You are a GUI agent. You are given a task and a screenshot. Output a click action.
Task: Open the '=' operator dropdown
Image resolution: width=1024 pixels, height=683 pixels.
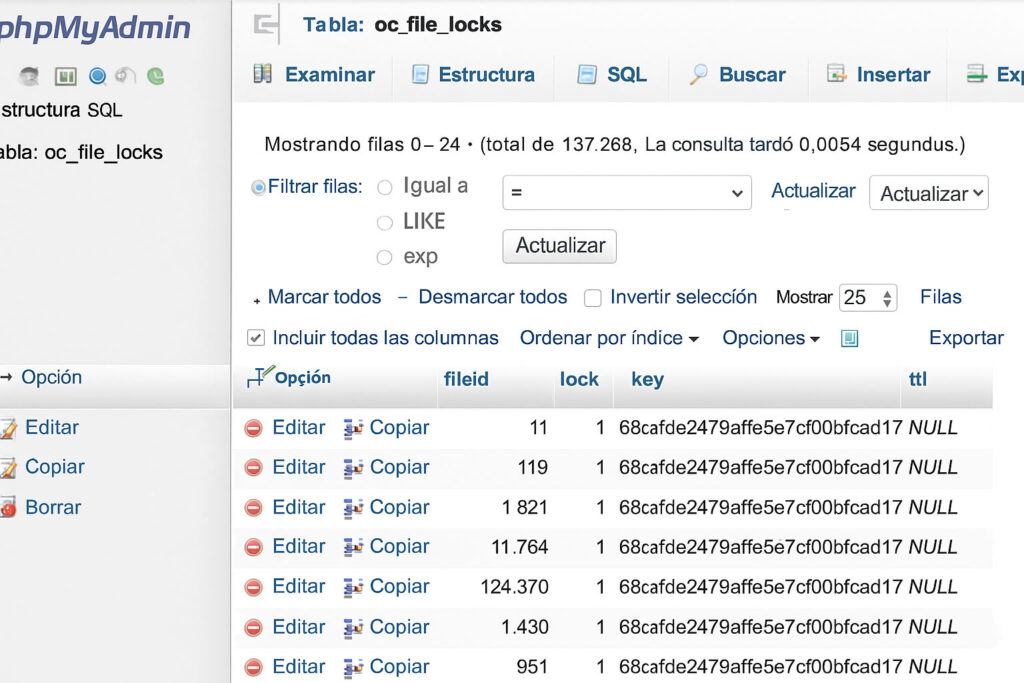627,193
